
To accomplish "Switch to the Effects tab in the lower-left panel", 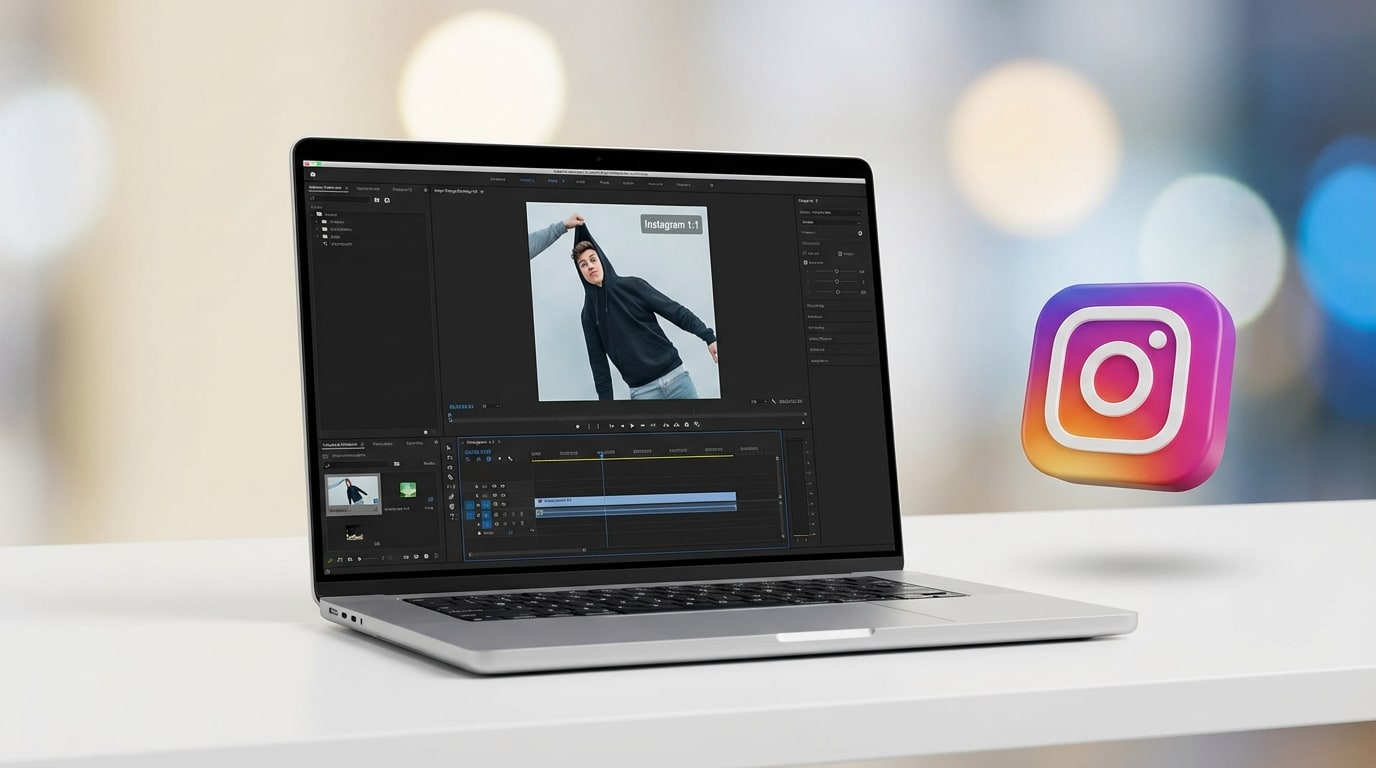I will pos(383,444).
